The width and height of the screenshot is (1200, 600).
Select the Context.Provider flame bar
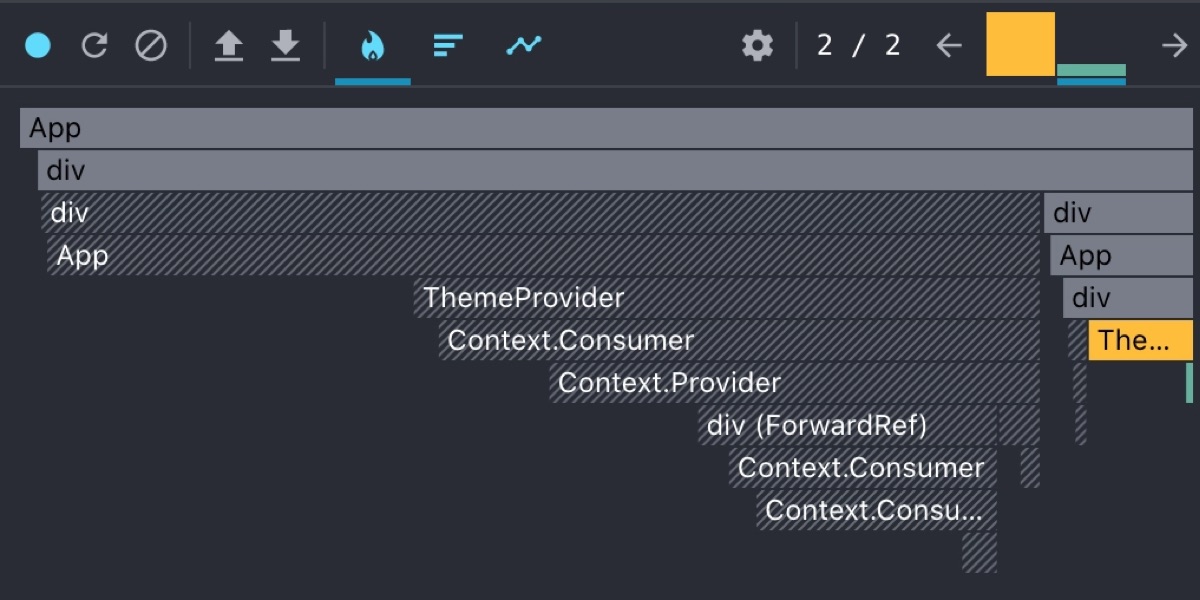pos(795,383)
